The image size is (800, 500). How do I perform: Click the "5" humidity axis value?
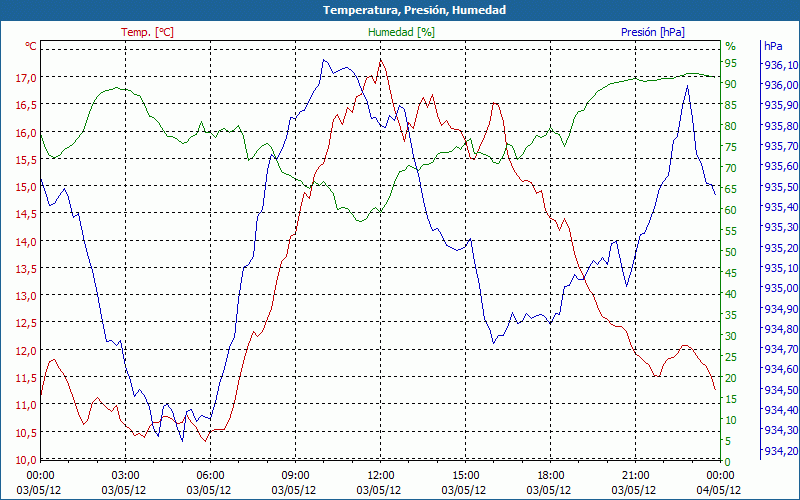pos(728,441)
